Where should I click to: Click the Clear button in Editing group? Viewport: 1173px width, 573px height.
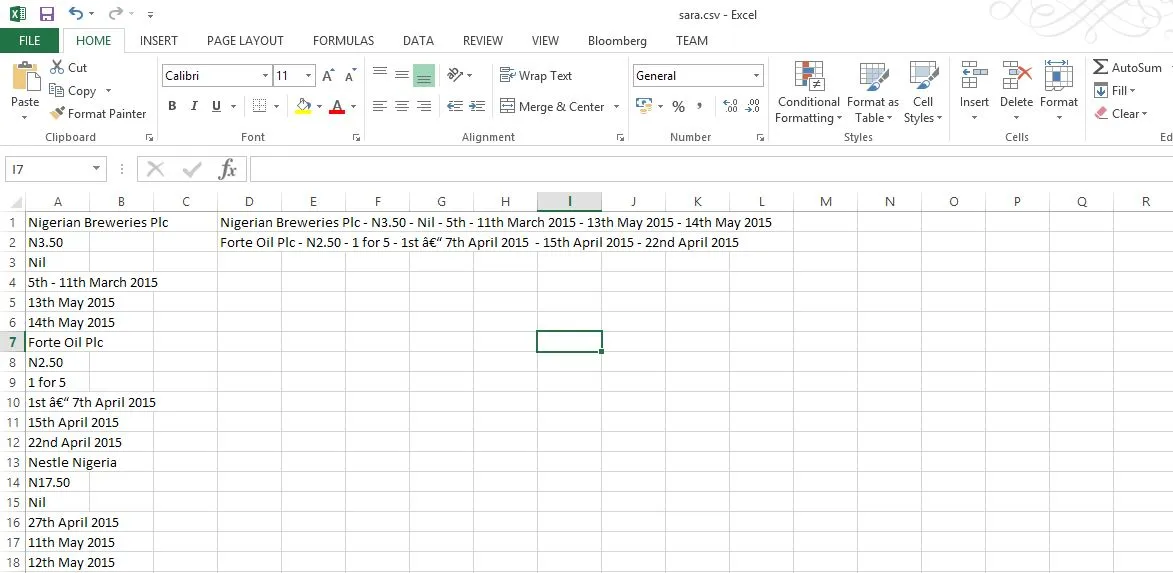(x=1120, y=114)
